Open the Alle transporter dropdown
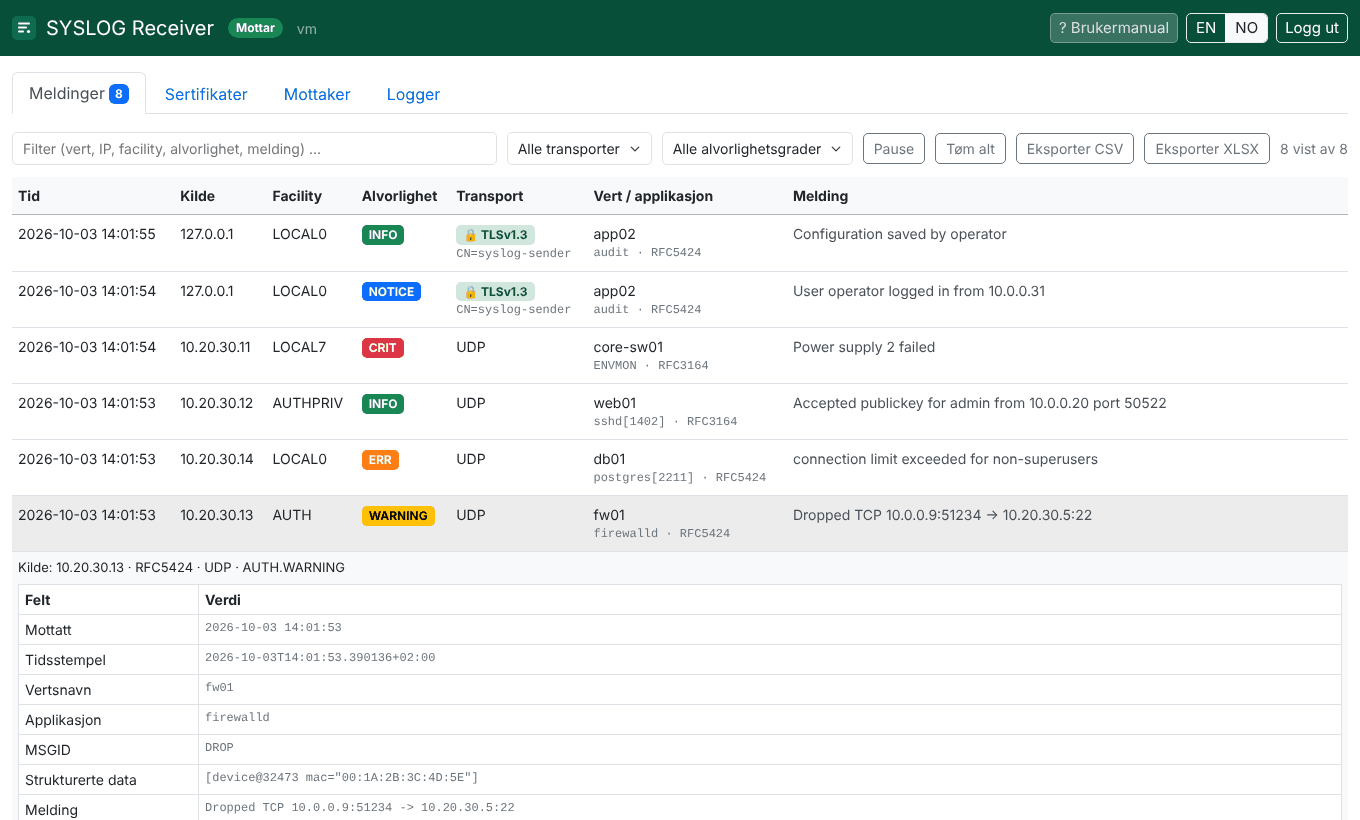1360x820 pixels. point(579,149)
